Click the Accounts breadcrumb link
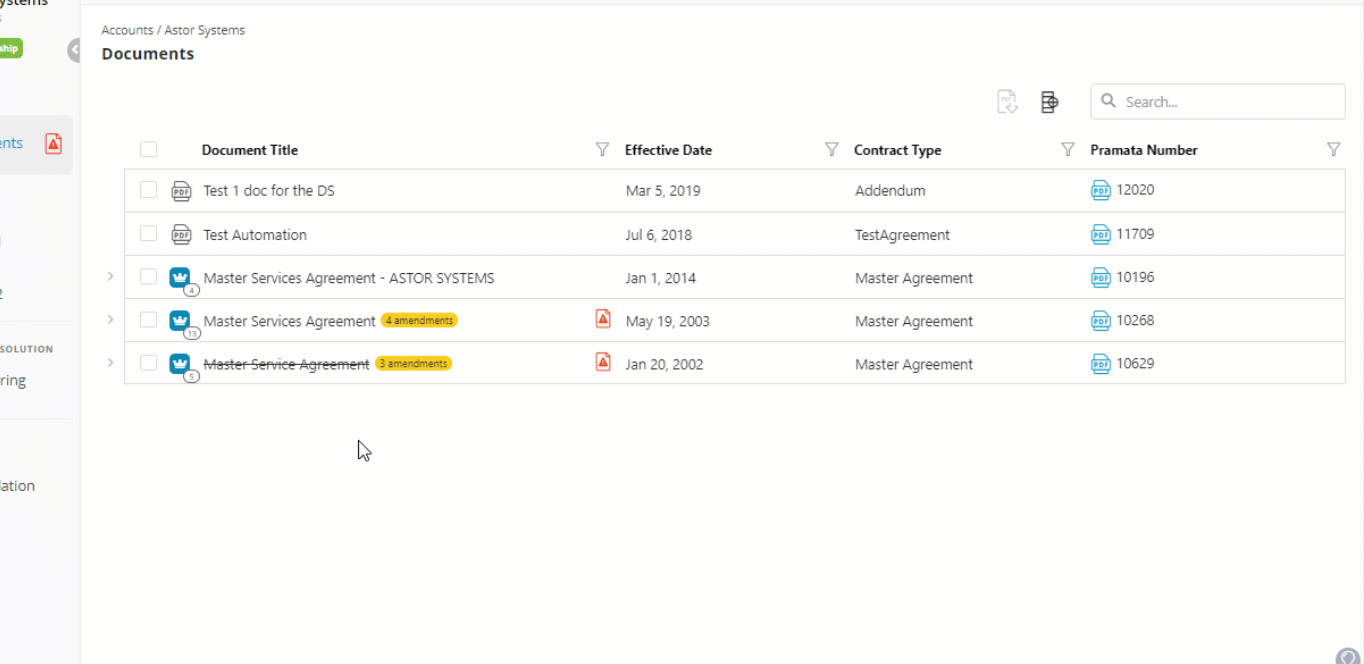 (127, 30)
